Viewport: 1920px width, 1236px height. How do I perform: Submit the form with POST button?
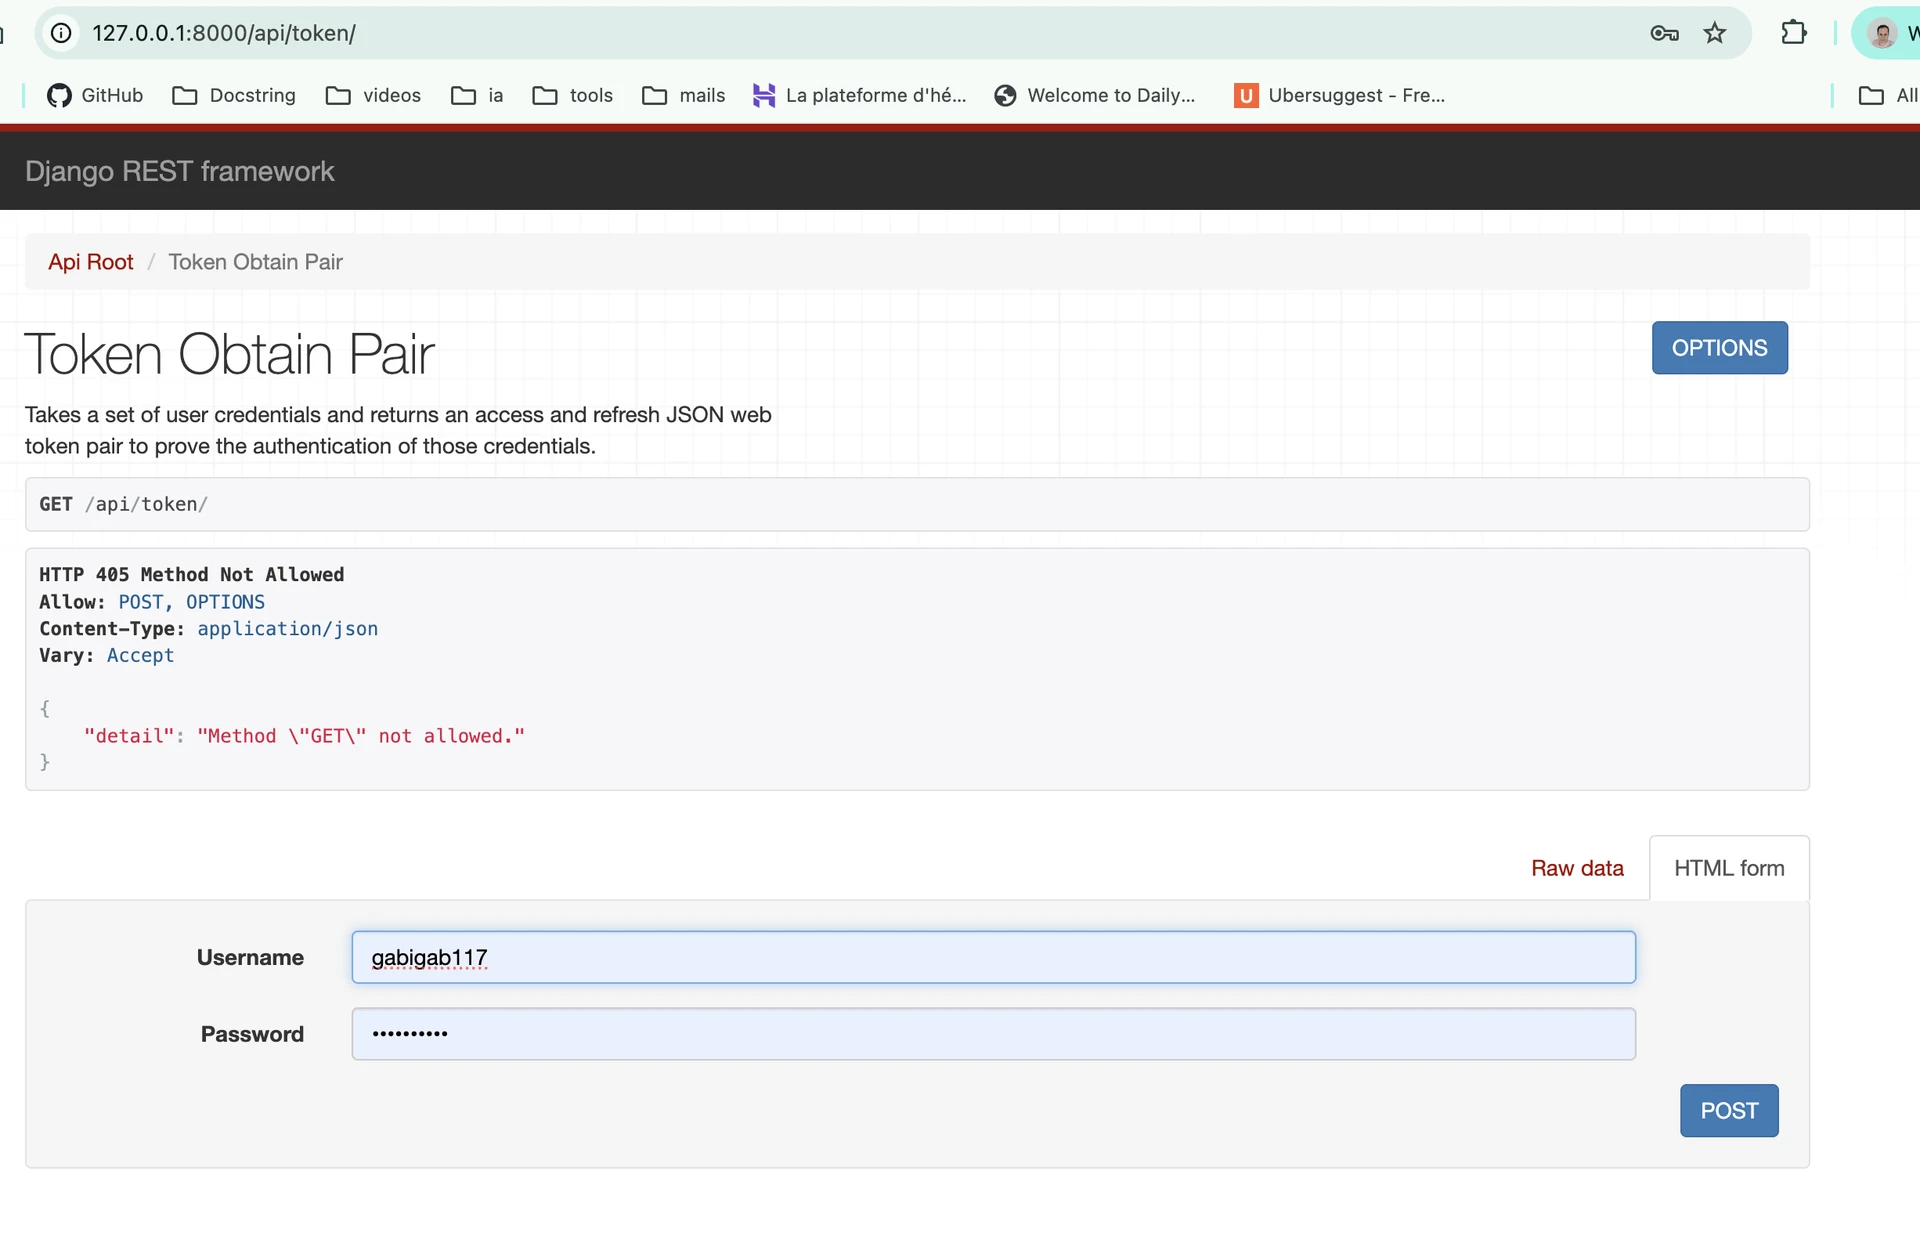tap(1729, 1111)
